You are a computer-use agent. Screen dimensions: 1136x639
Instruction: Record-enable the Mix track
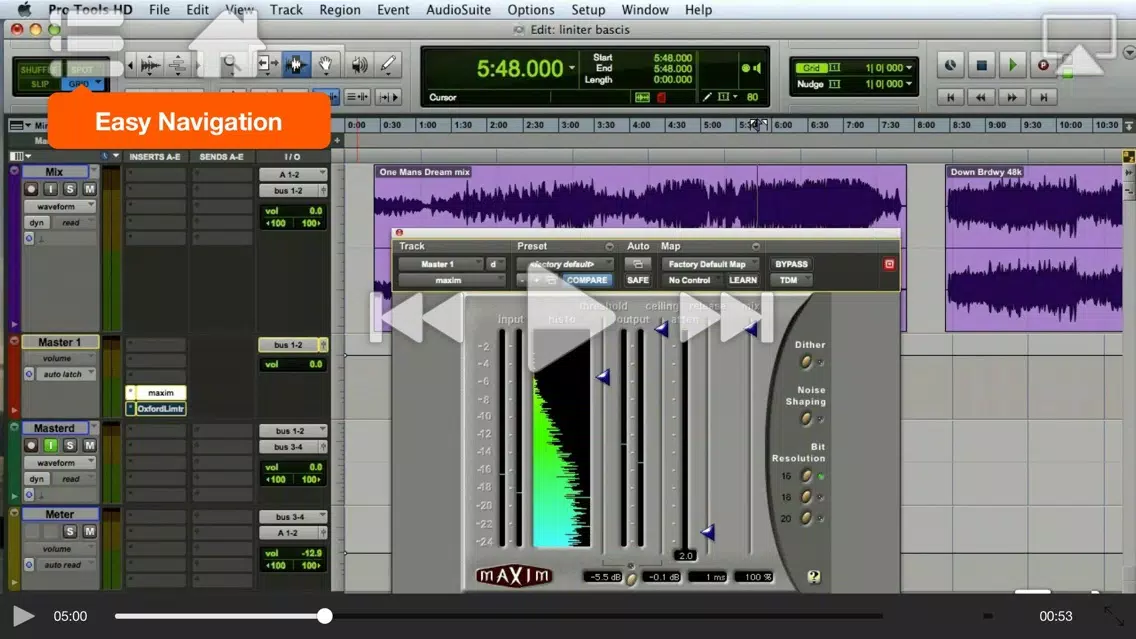tap(31, 189)
